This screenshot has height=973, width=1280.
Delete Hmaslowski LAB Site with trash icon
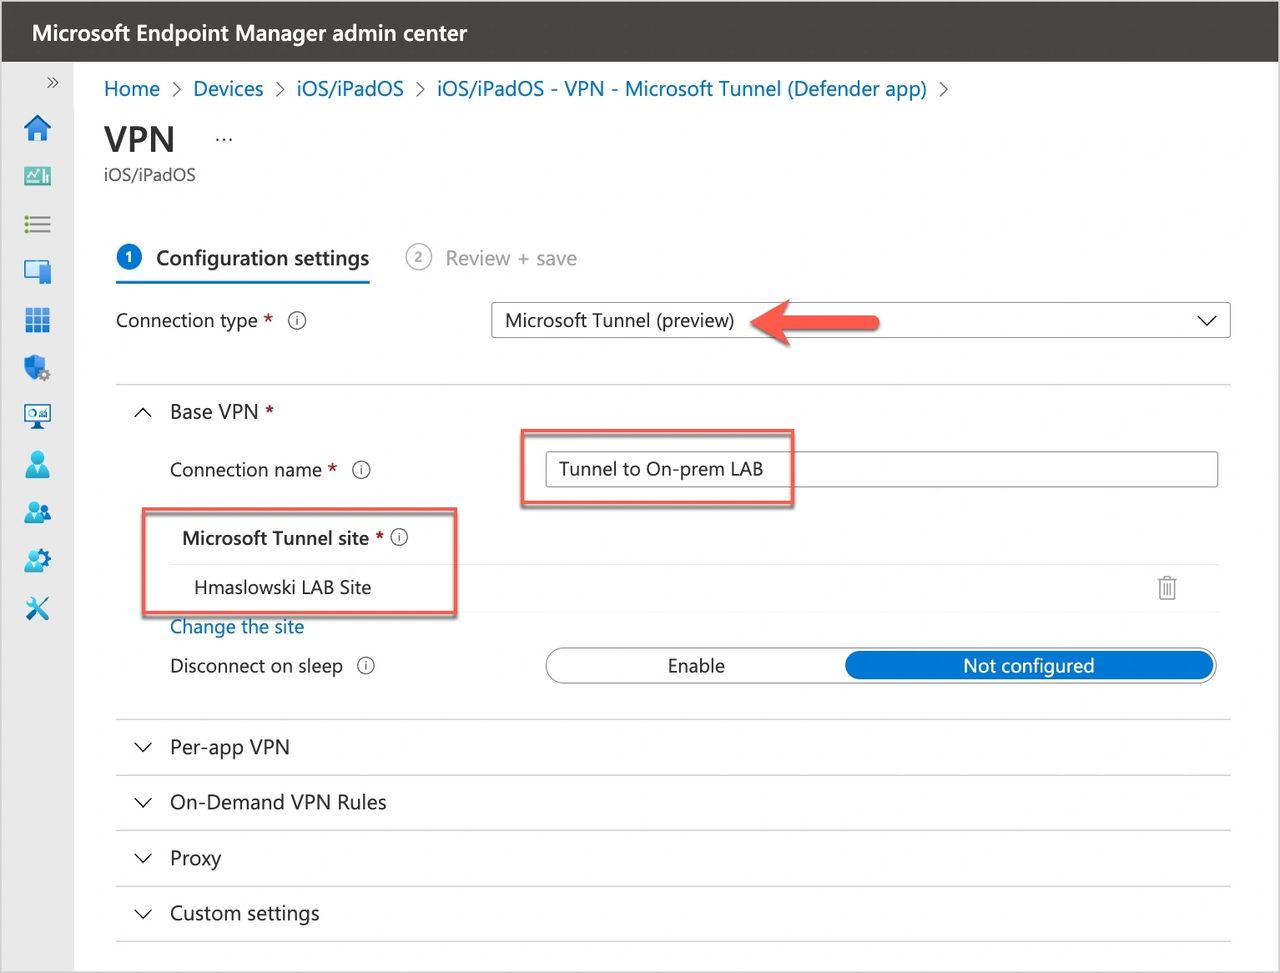1166,588
